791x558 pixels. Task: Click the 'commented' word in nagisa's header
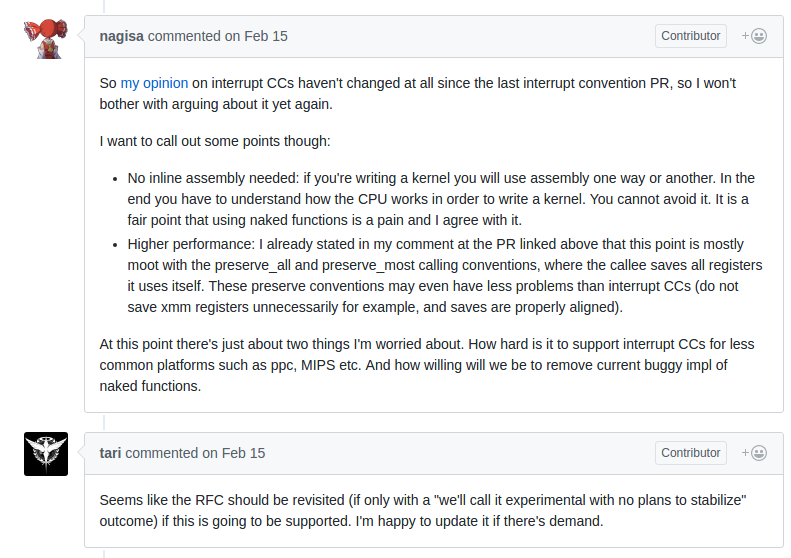click(184, 36)
